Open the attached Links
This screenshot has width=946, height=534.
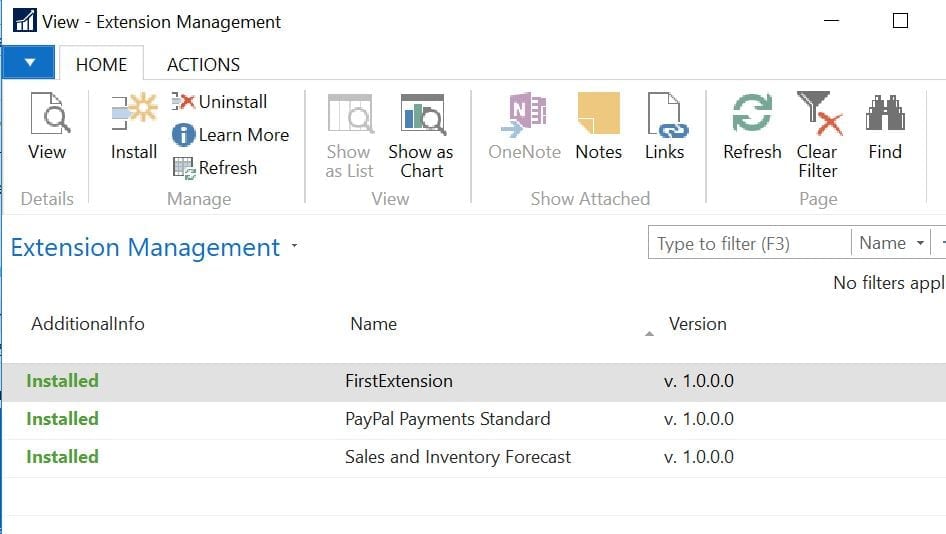click(x=665, y=126)
